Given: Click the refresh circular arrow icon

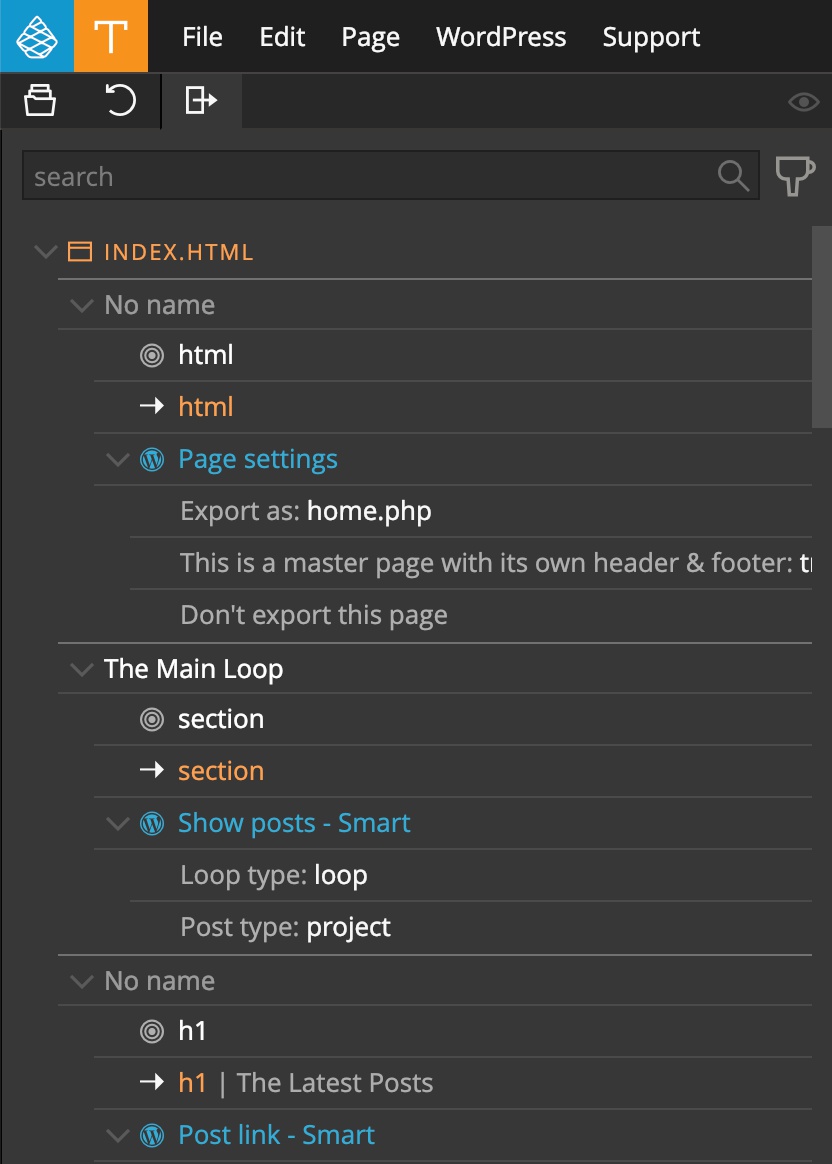Looking at the screenshot, I should 120,100.
